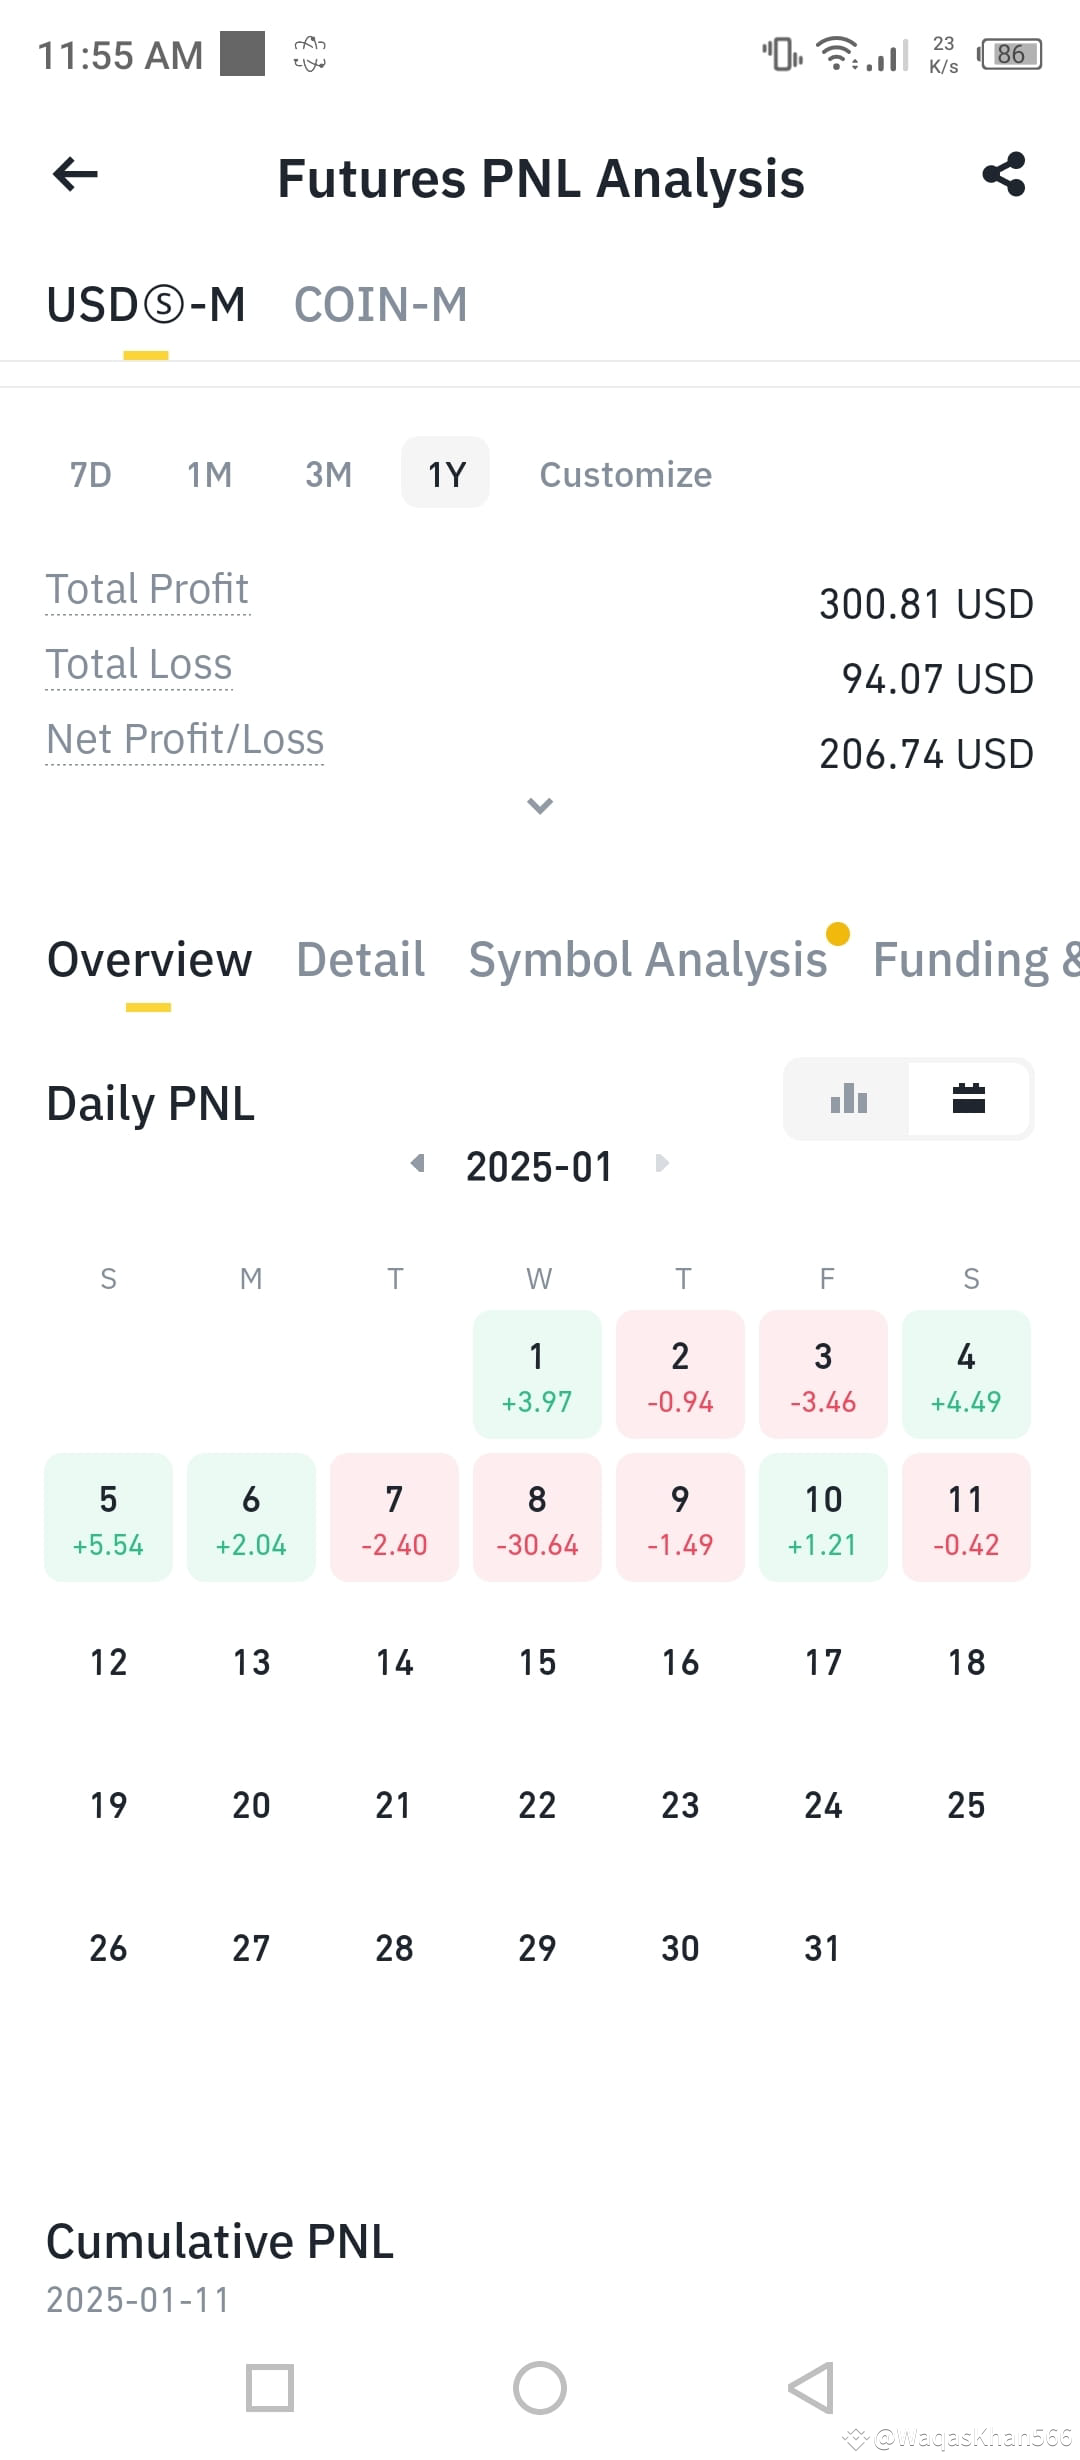
Task: Tap the Net Profit/Loss label
Action: tap(185, 739)
